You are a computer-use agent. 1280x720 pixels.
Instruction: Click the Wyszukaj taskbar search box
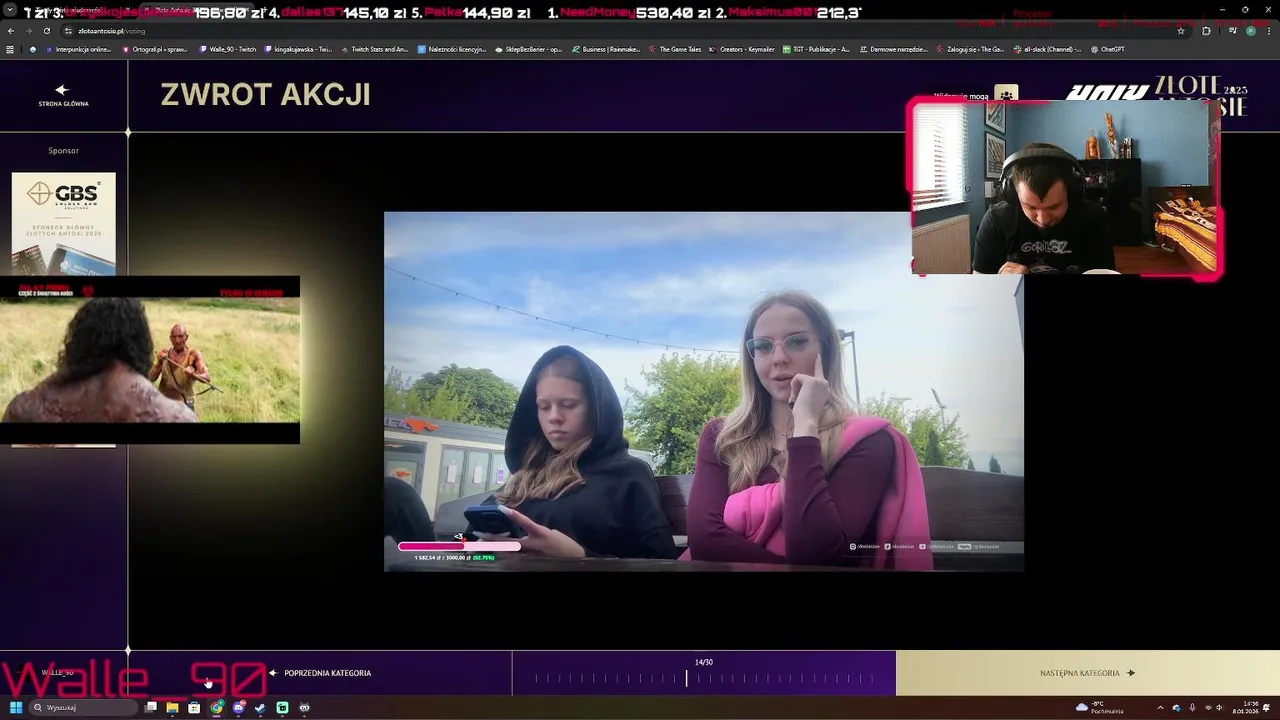pyautogui.click(x=83, y=707)
